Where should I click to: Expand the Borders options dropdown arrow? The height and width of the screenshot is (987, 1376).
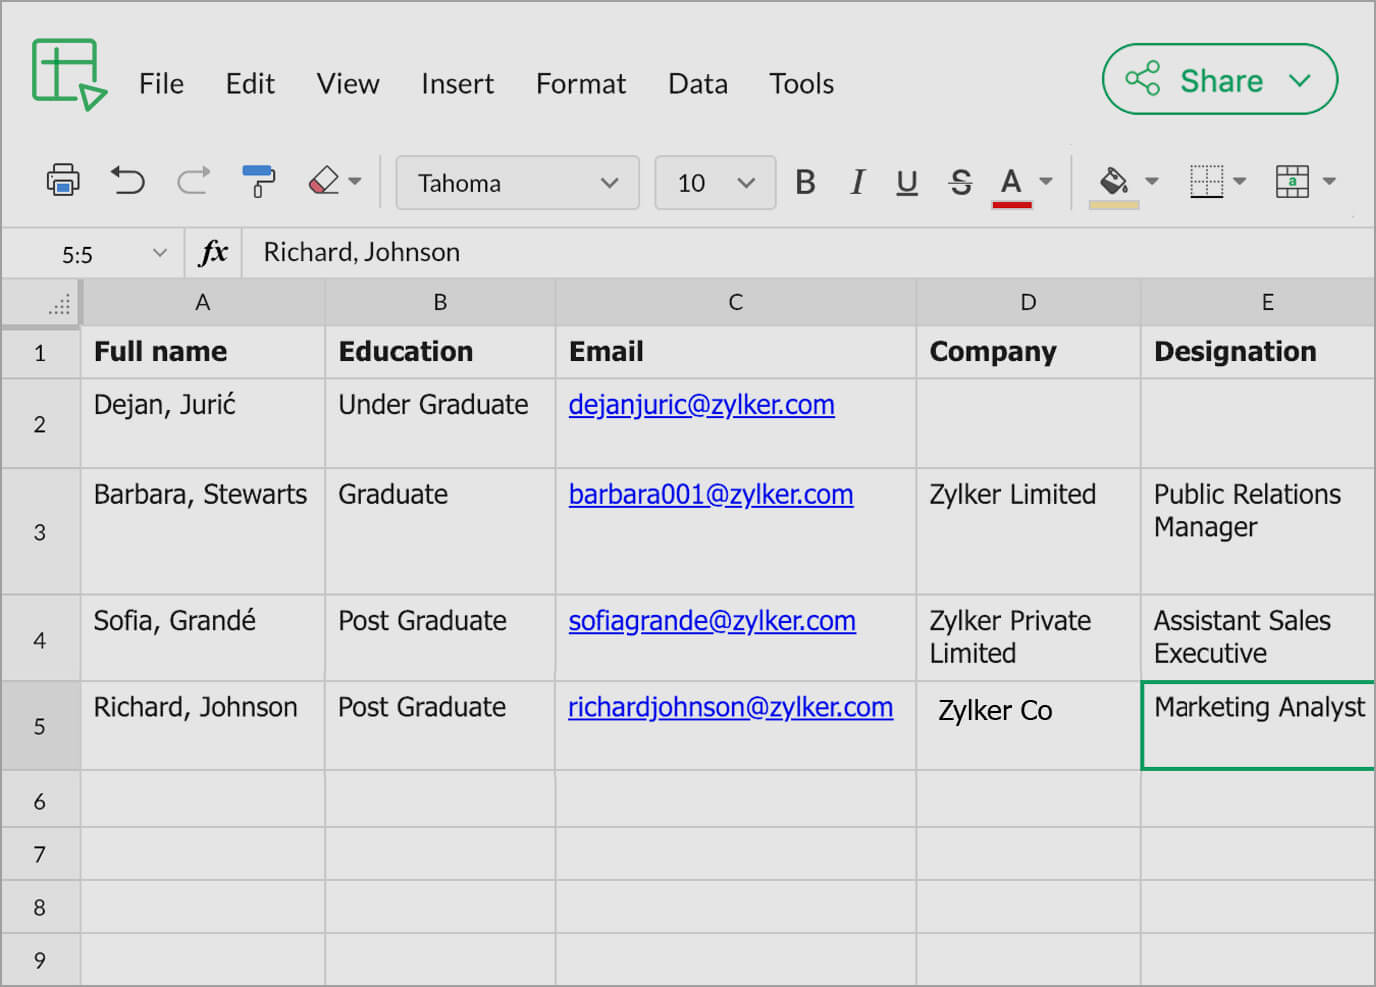pyautogui.click(x=1240, y=181)
